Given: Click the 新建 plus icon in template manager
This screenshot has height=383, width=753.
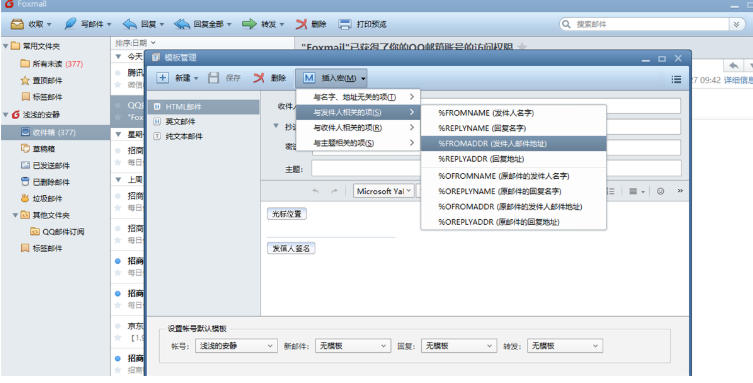Looking at the screenshot, I should pos(163,78).
